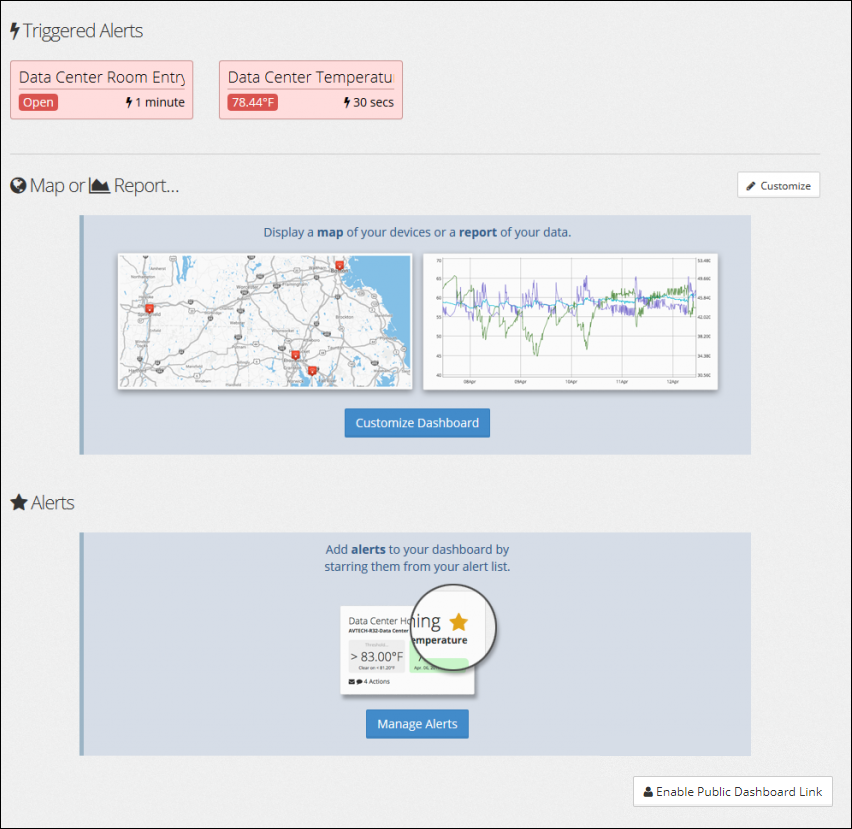The image size is (852, 829).
Task: Open the 'Data Center Room Entry' alert card
Action: [x=101, y=89]
